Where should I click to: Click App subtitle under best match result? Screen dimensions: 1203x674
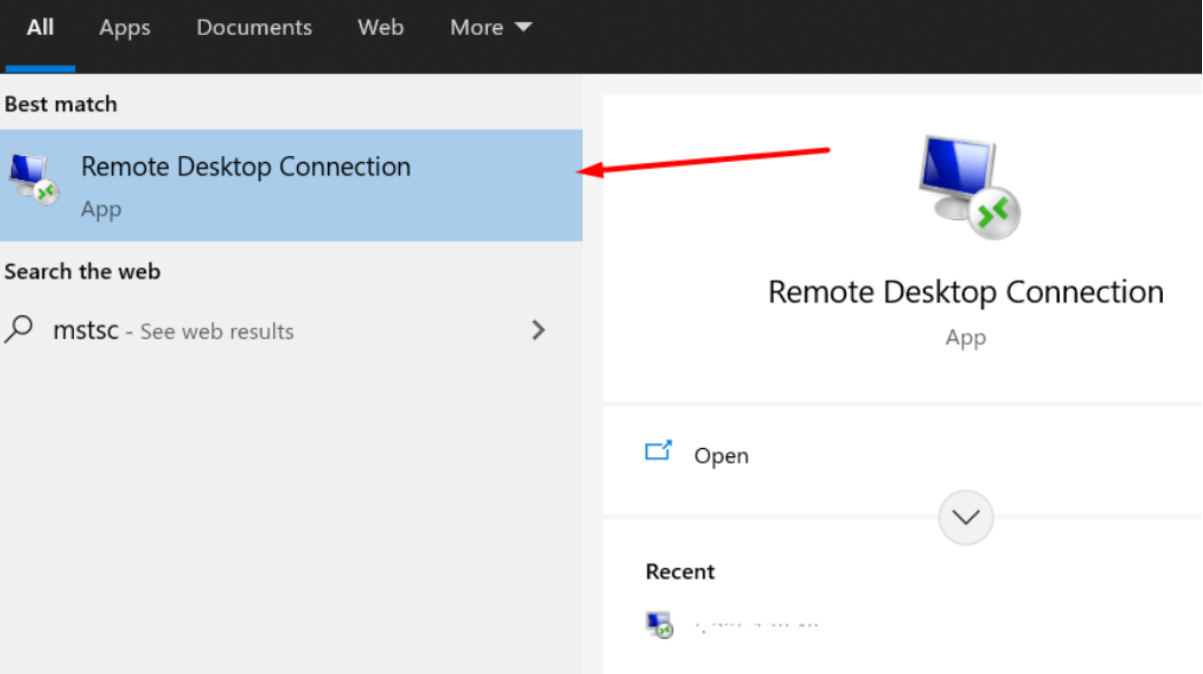[101, 210]
